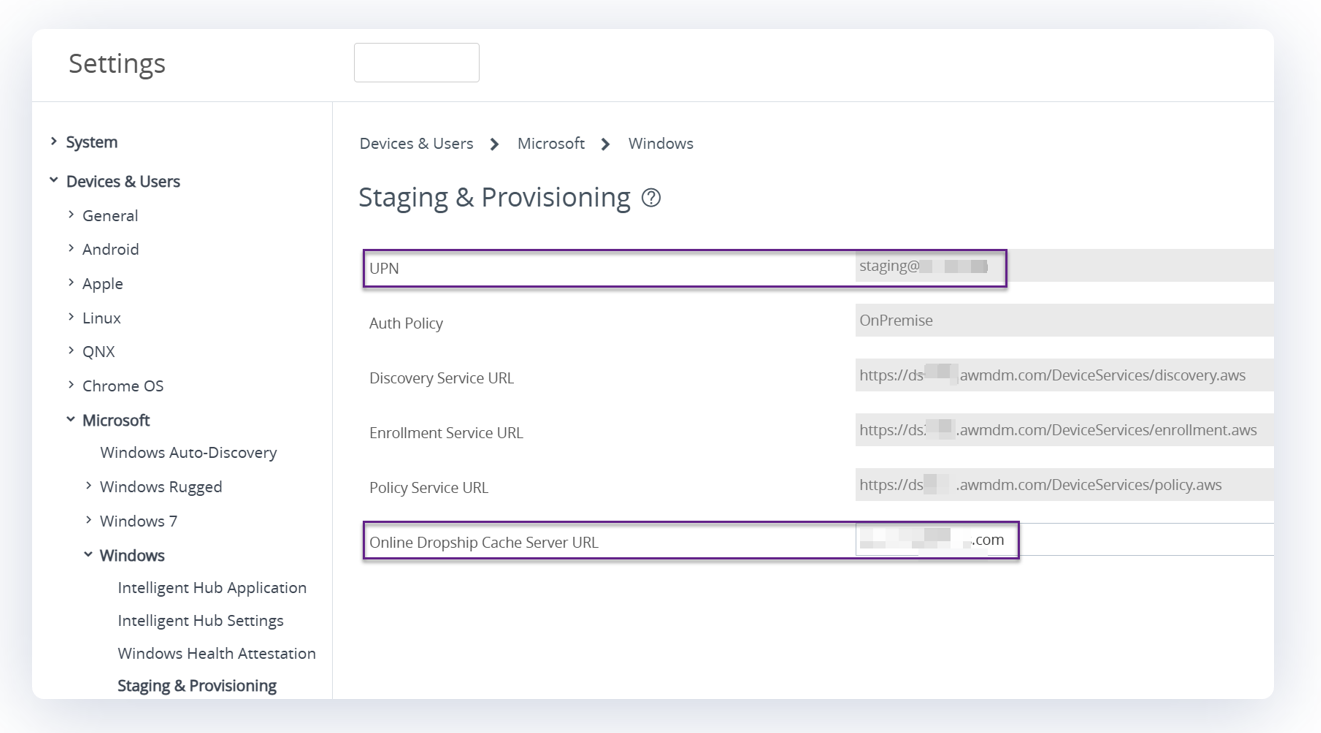
Task: Open Intelligent Hub Settings page
Action: 200,621
